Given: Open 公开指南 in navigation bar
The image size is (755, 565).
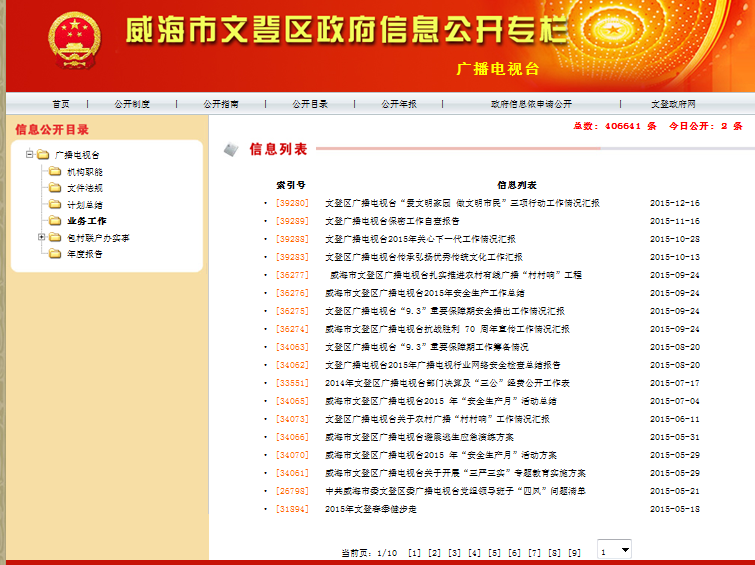Looking at the screenshot, I should pyautogui.click(x=221, y=104).
